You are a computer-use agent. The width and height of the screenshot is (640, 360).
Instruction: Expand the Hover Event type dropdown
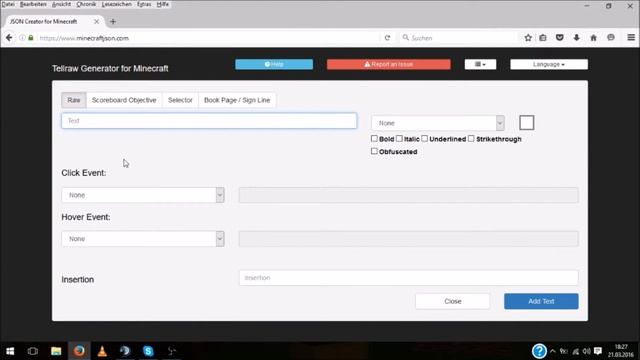pyautogui.click(x=143, y=239)
